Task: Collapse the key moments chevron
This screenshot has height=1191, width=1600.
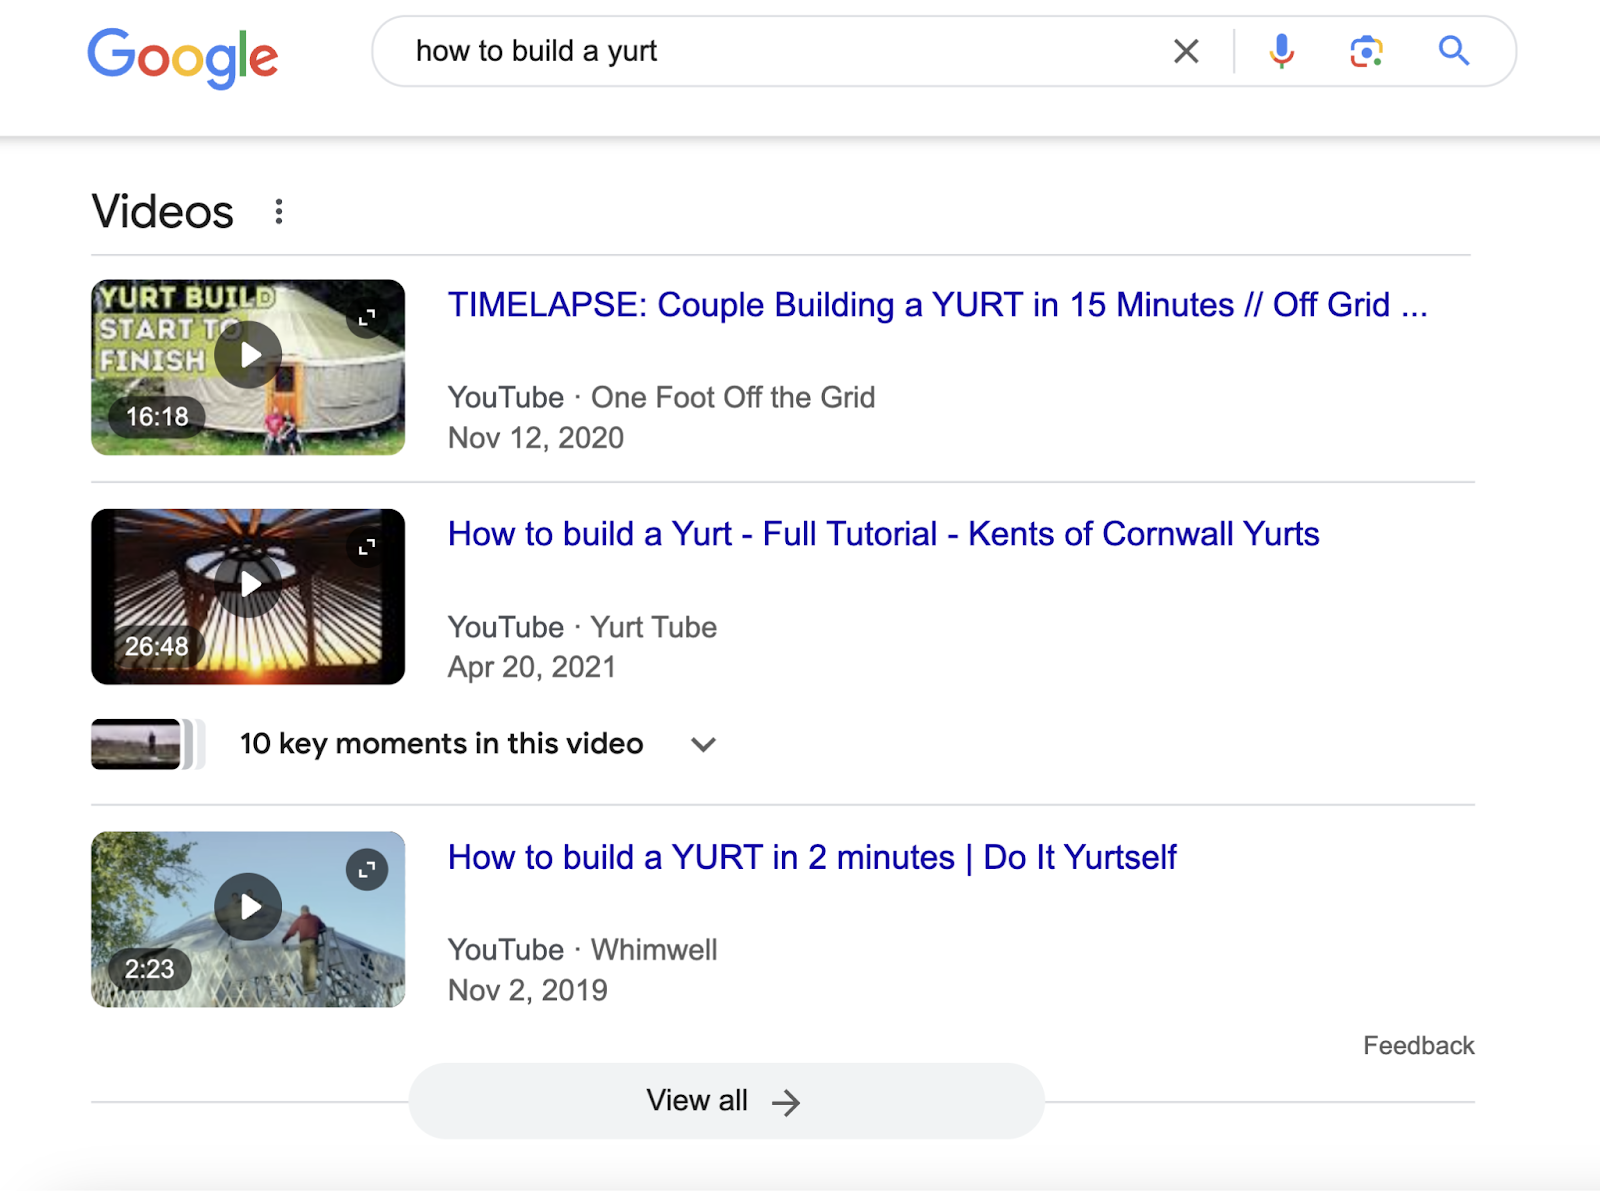Action: 703,744
